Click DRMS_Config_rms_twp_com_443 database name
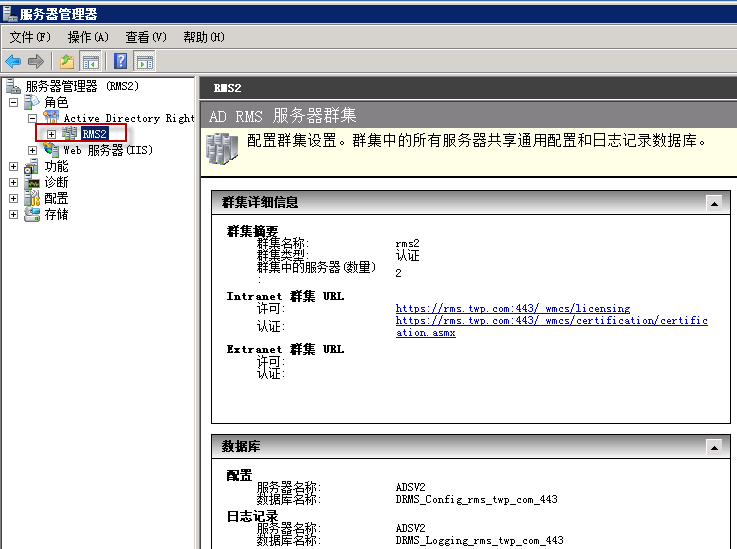 pos(476,499)
